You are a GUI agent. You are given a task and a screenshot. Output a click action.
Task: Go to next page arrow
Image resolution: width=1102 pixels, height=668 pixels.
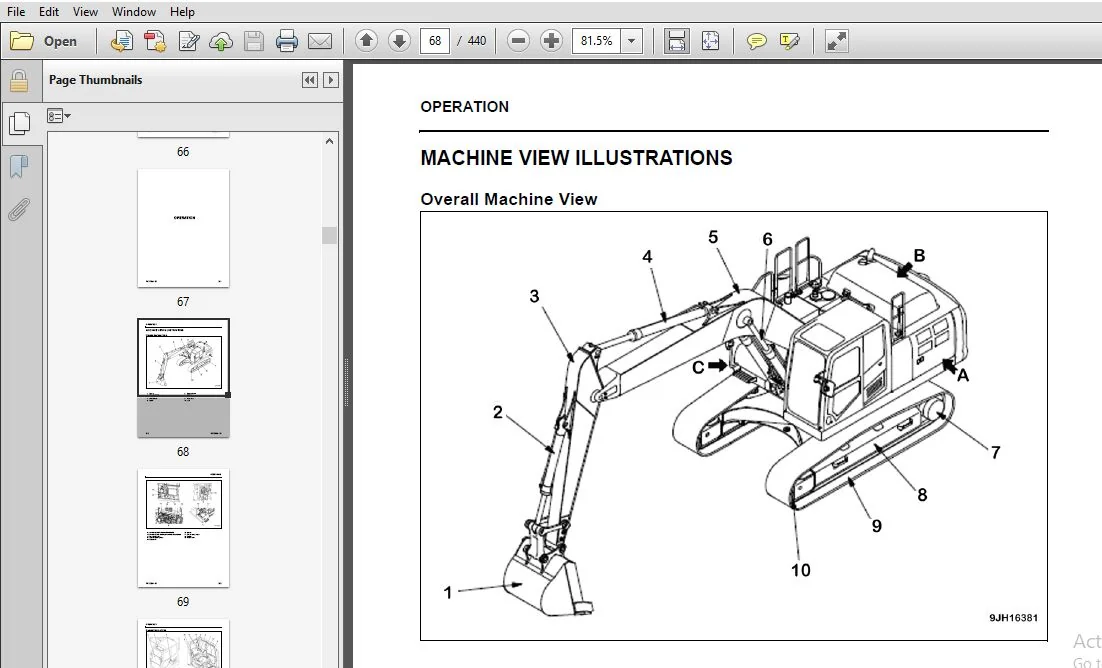pyautogui.click(x=399, y=41)
